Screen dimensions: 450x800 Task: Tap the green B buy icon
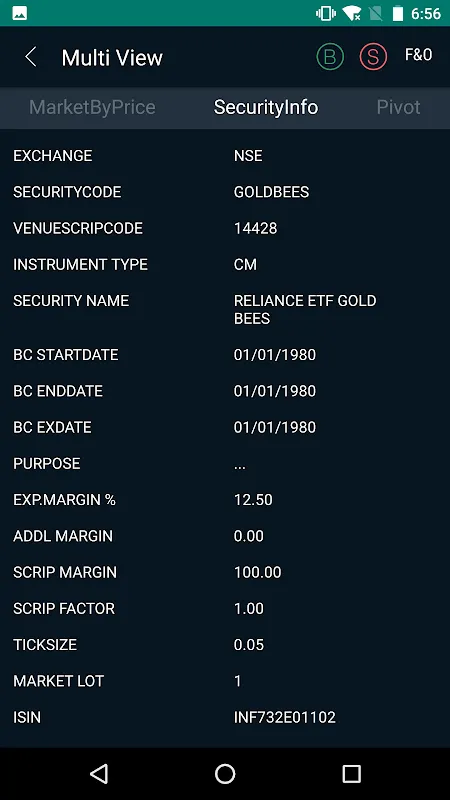[x=330, y=57]
